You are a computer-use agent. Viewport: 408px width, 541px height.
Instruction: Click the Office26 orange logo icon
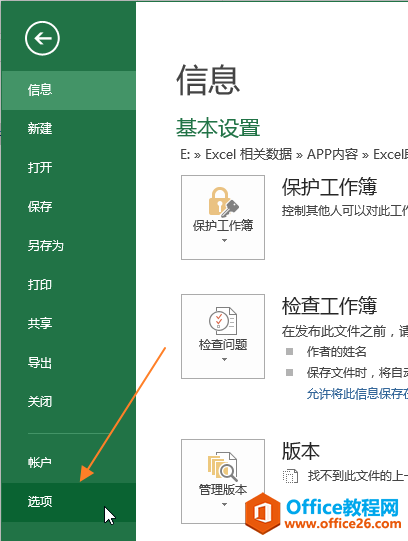click(x=263, y=514)
